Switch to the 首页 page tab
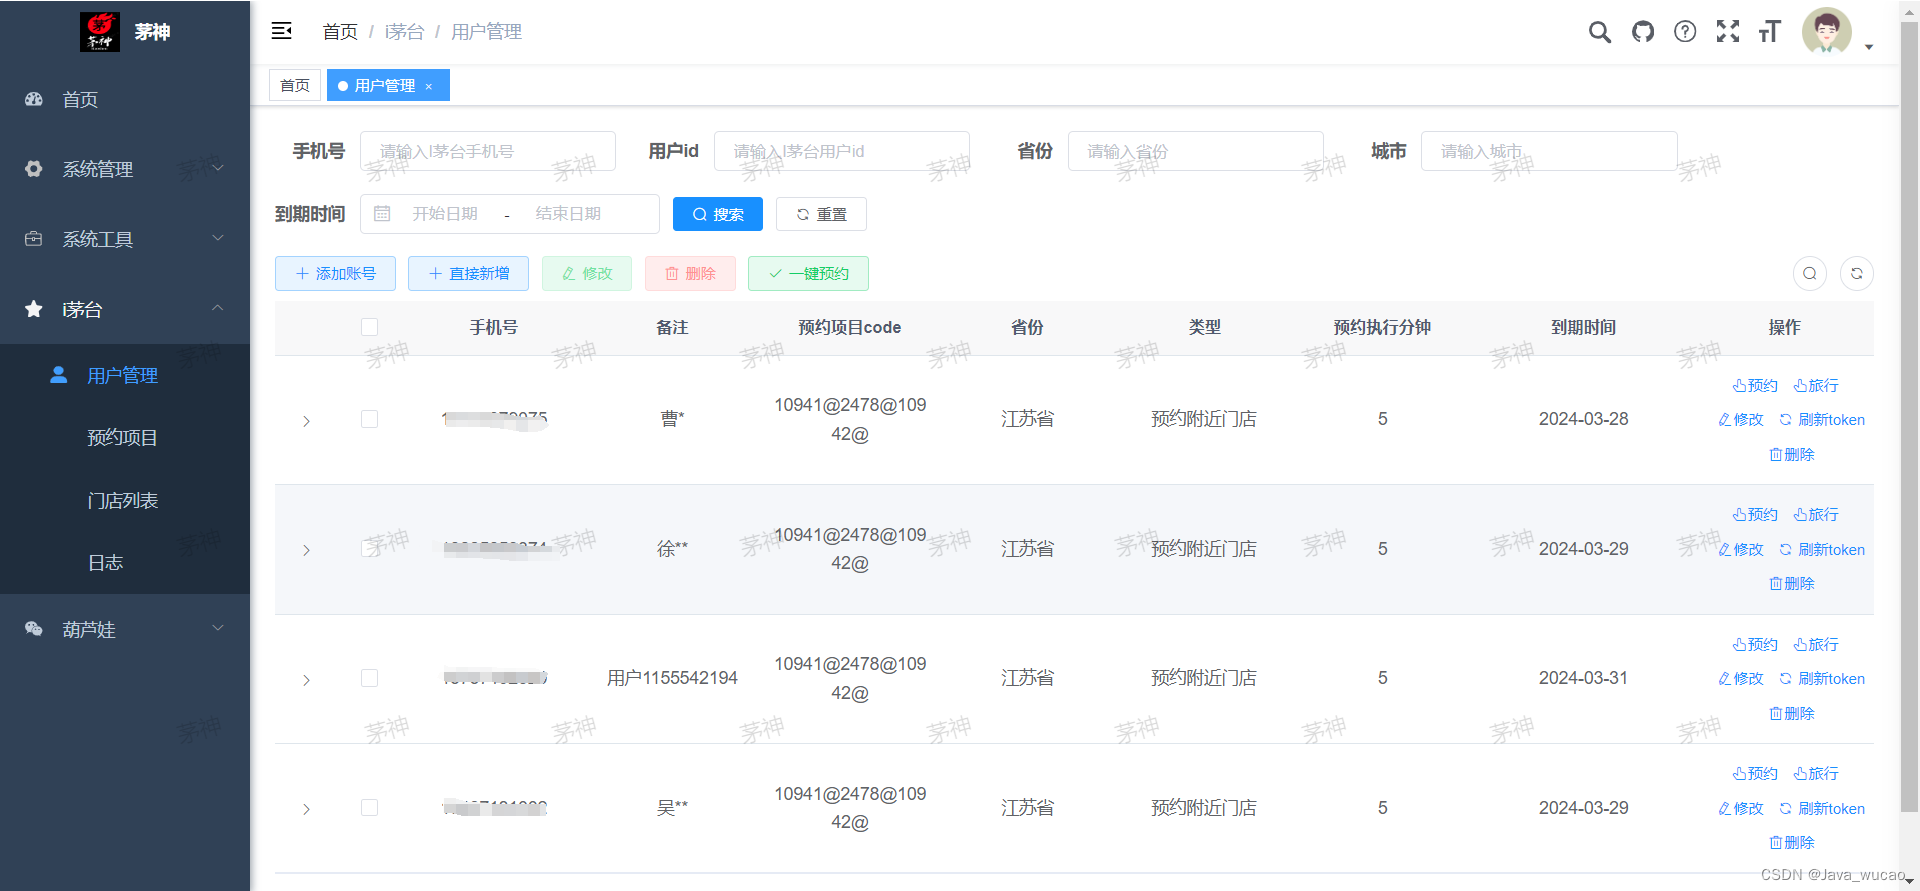The width and height of the screenshot is (1920, 891). click(x=295, y=85)
